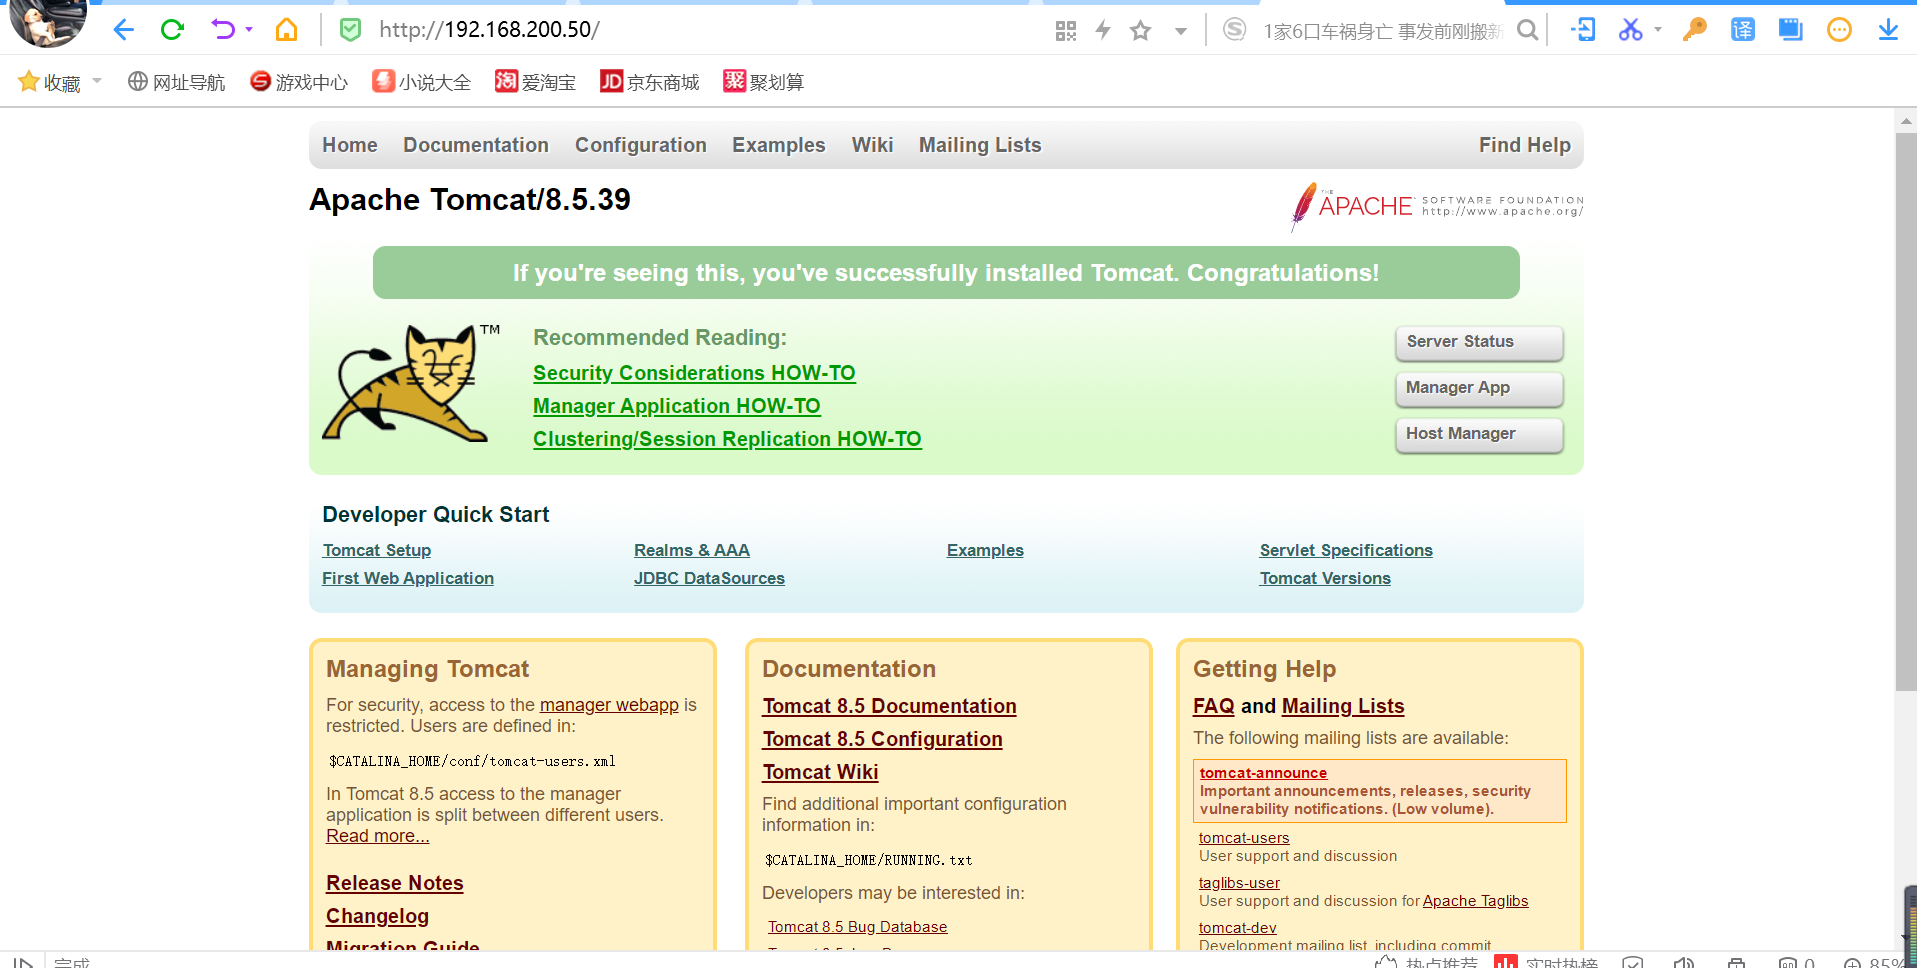Open the Realms & AAA link
The height and width of the screenshot is (968, 1917).
[692, 550]
